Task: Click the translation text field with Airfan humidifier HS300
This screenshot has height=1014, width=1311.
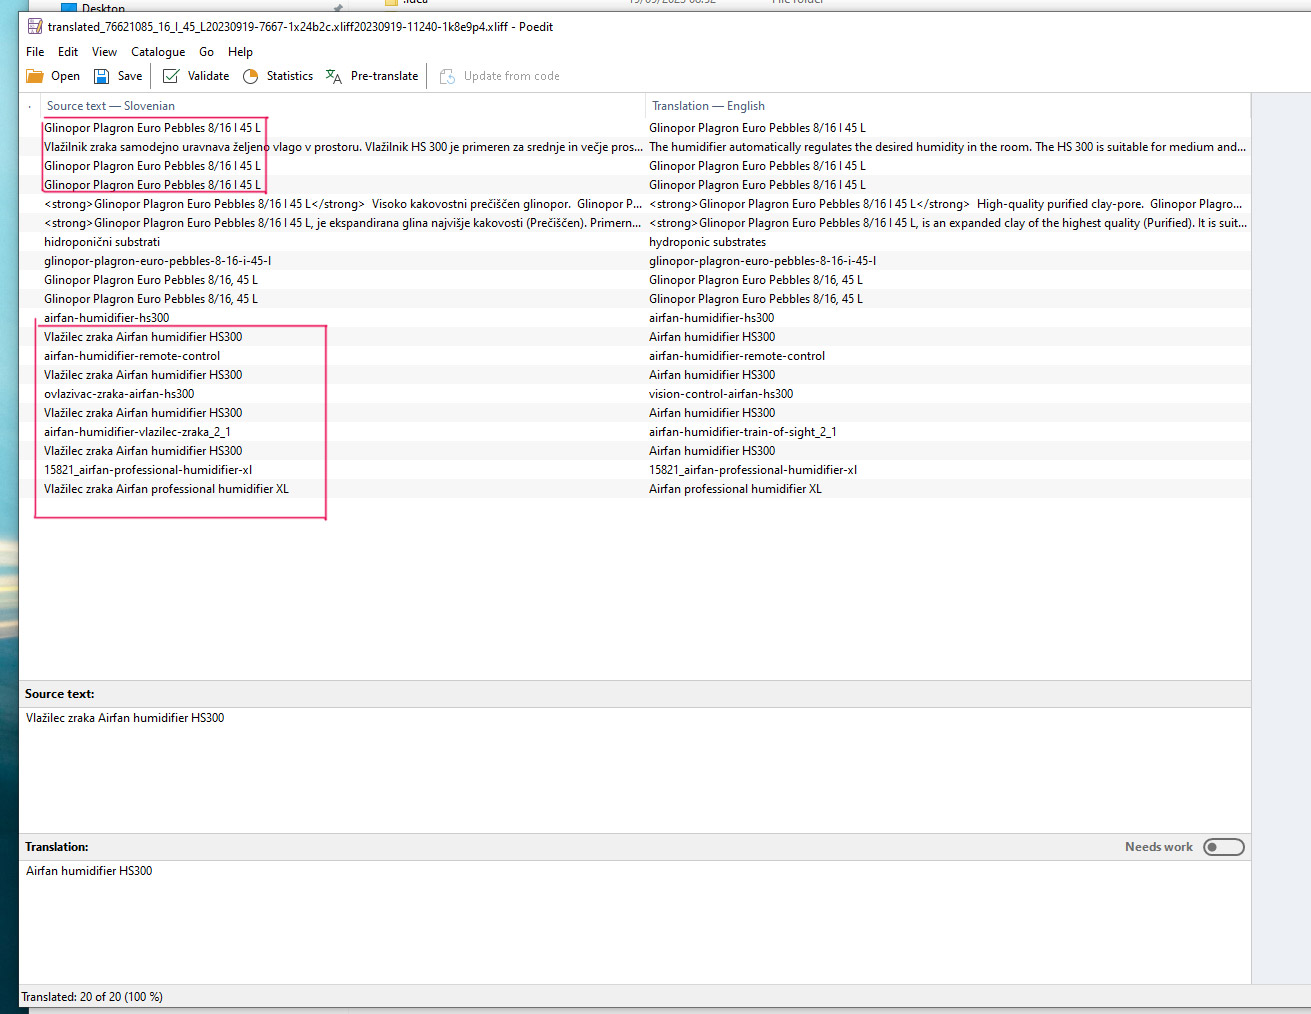Action: tap(635, 920)
